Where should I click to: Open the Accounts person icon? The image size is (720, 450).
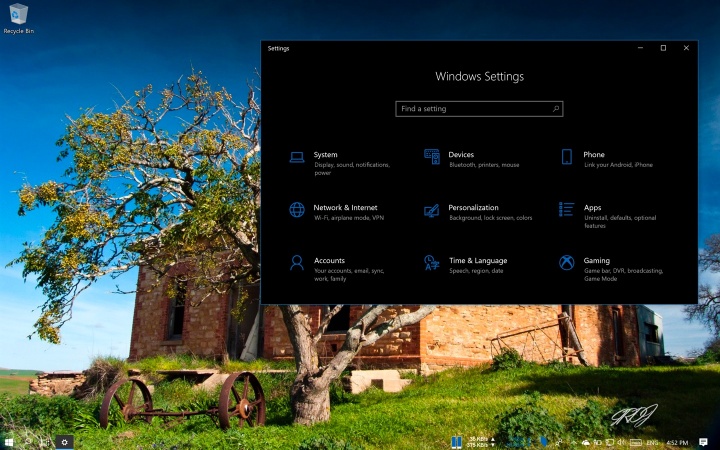click(297, 263)
